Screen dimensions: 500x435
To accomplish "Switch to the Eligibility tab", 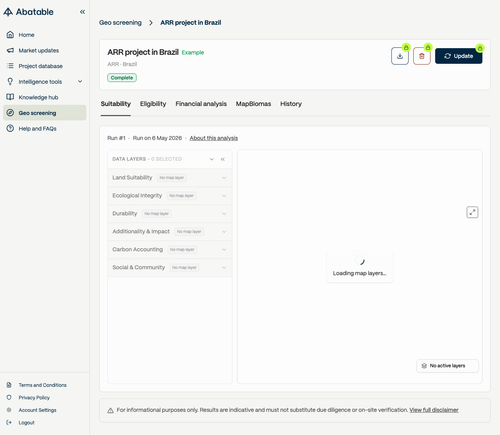I will (x=153, y=104).
